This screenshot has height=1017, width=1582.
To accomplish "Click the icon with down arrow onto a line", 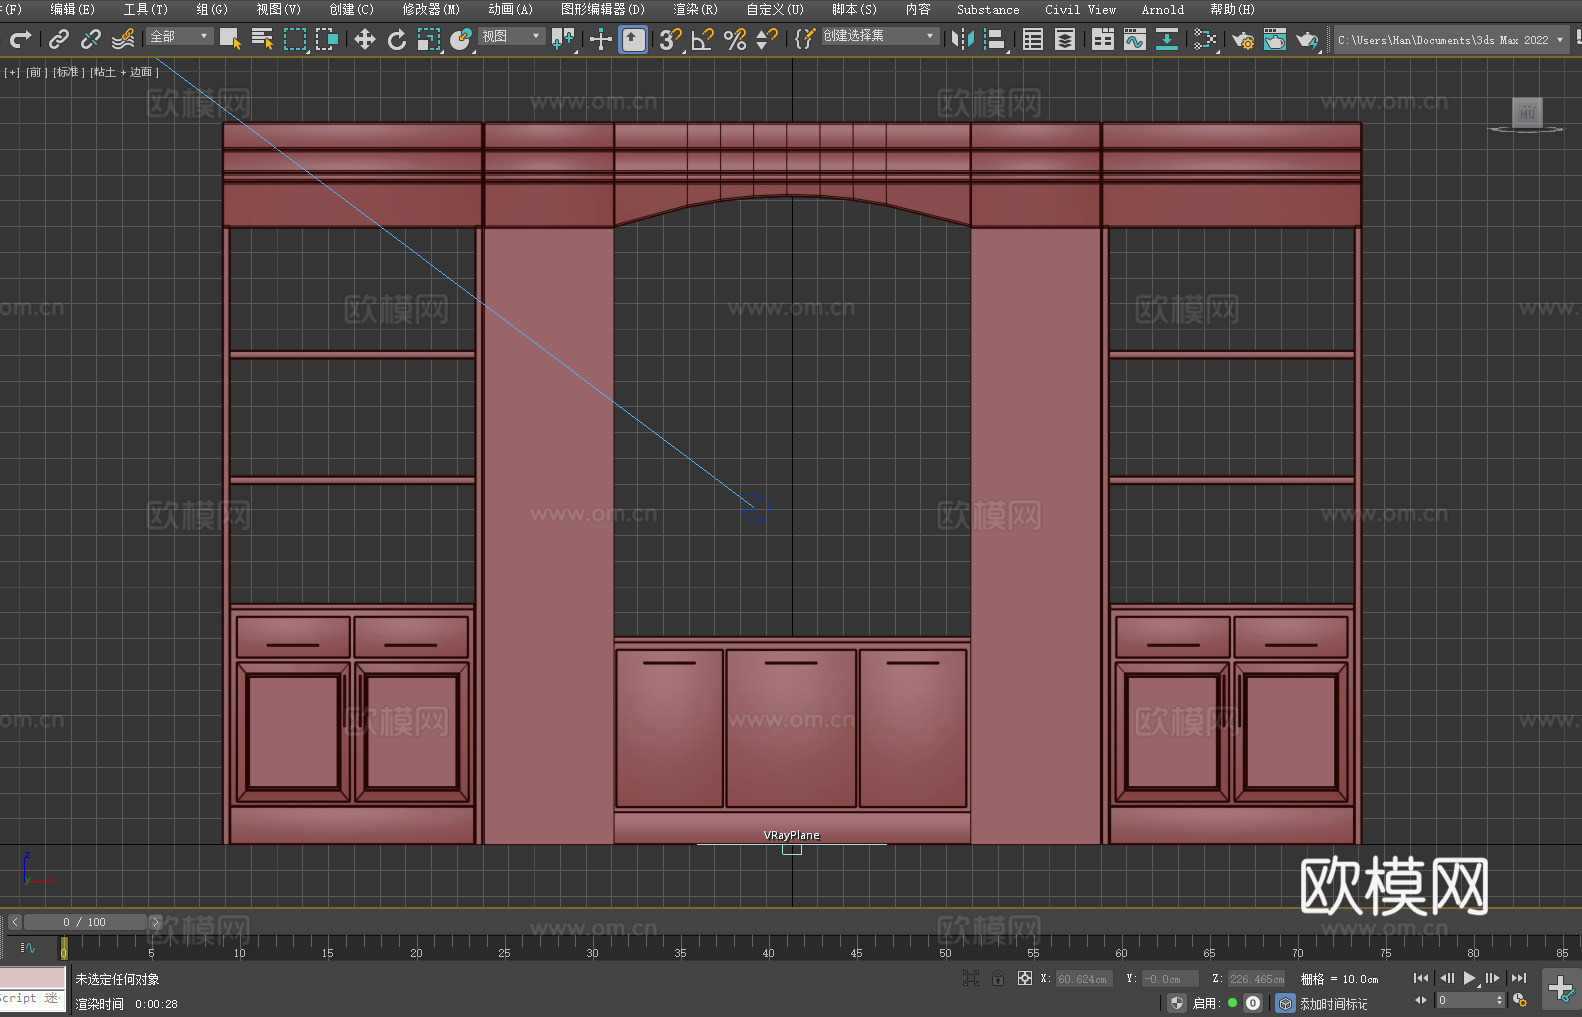I will pos(1167,39).
